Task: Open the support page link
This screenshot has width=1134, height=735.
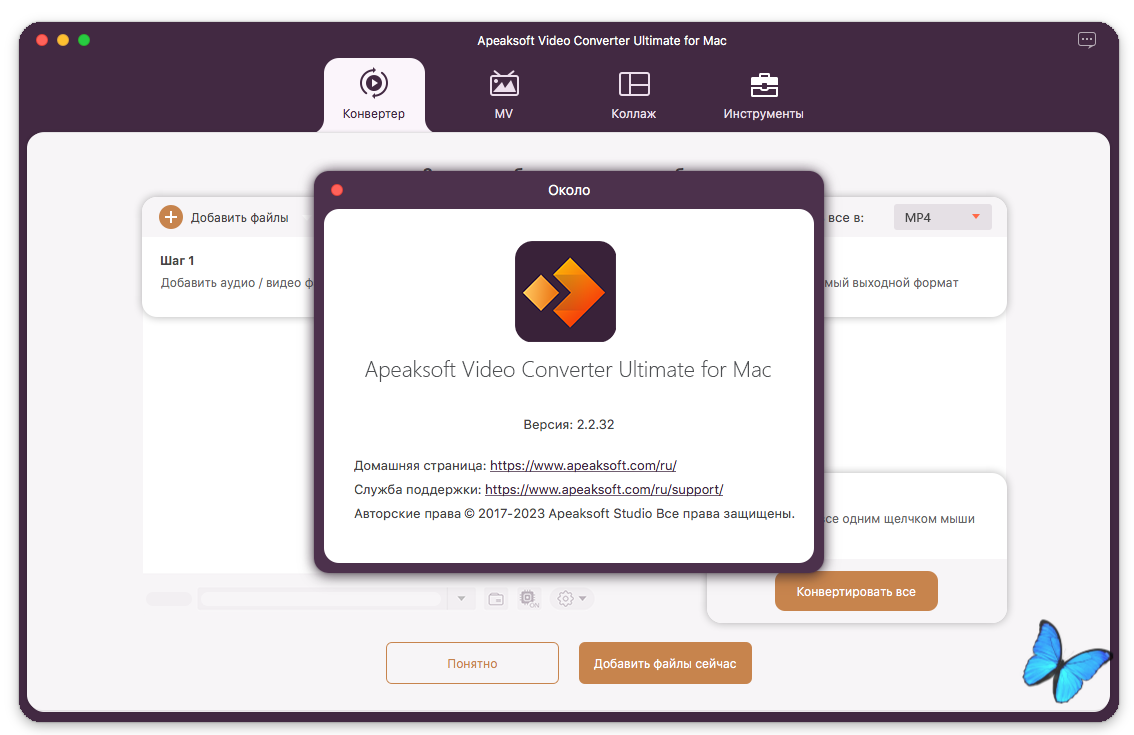Action: coord(603,490)
